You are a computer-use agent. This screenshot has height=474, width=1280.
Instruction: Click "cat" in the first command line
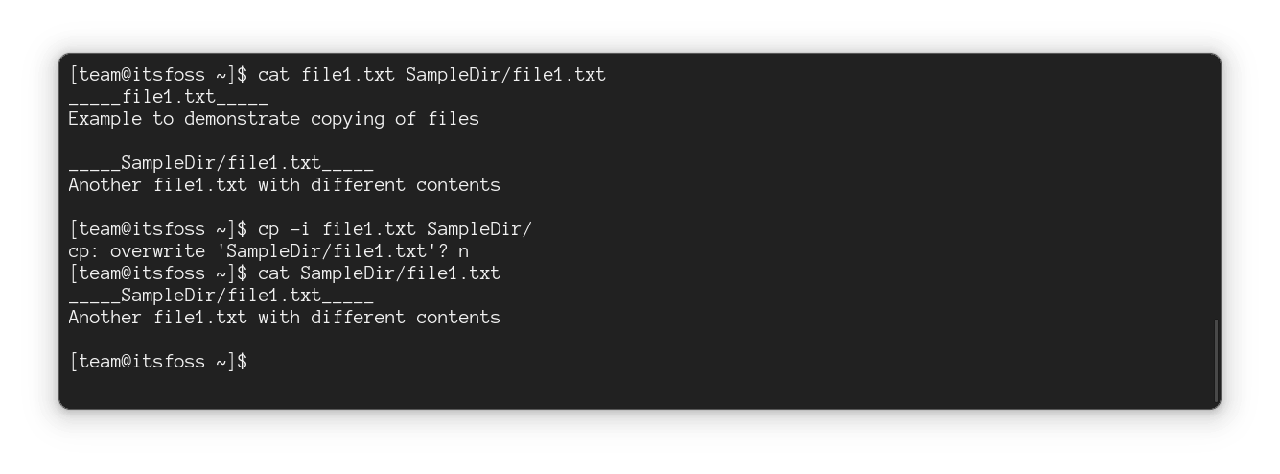tap(273, 75)
